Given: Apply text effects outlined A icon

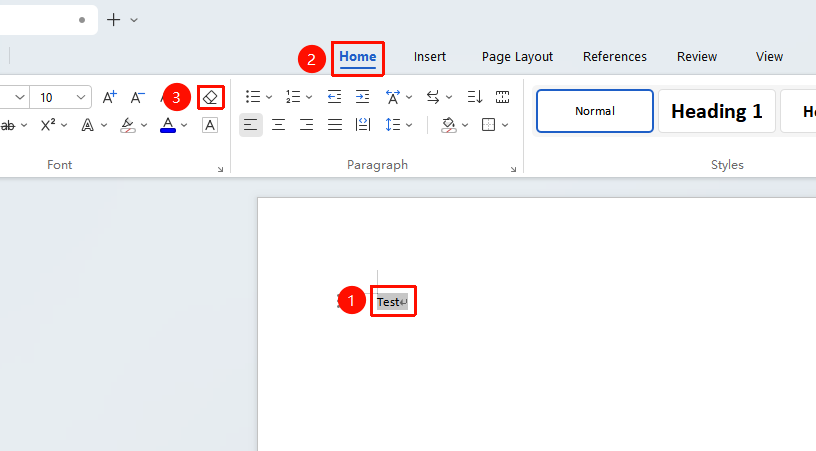Looking at the screenshot, I should click(x=87, y=125).
